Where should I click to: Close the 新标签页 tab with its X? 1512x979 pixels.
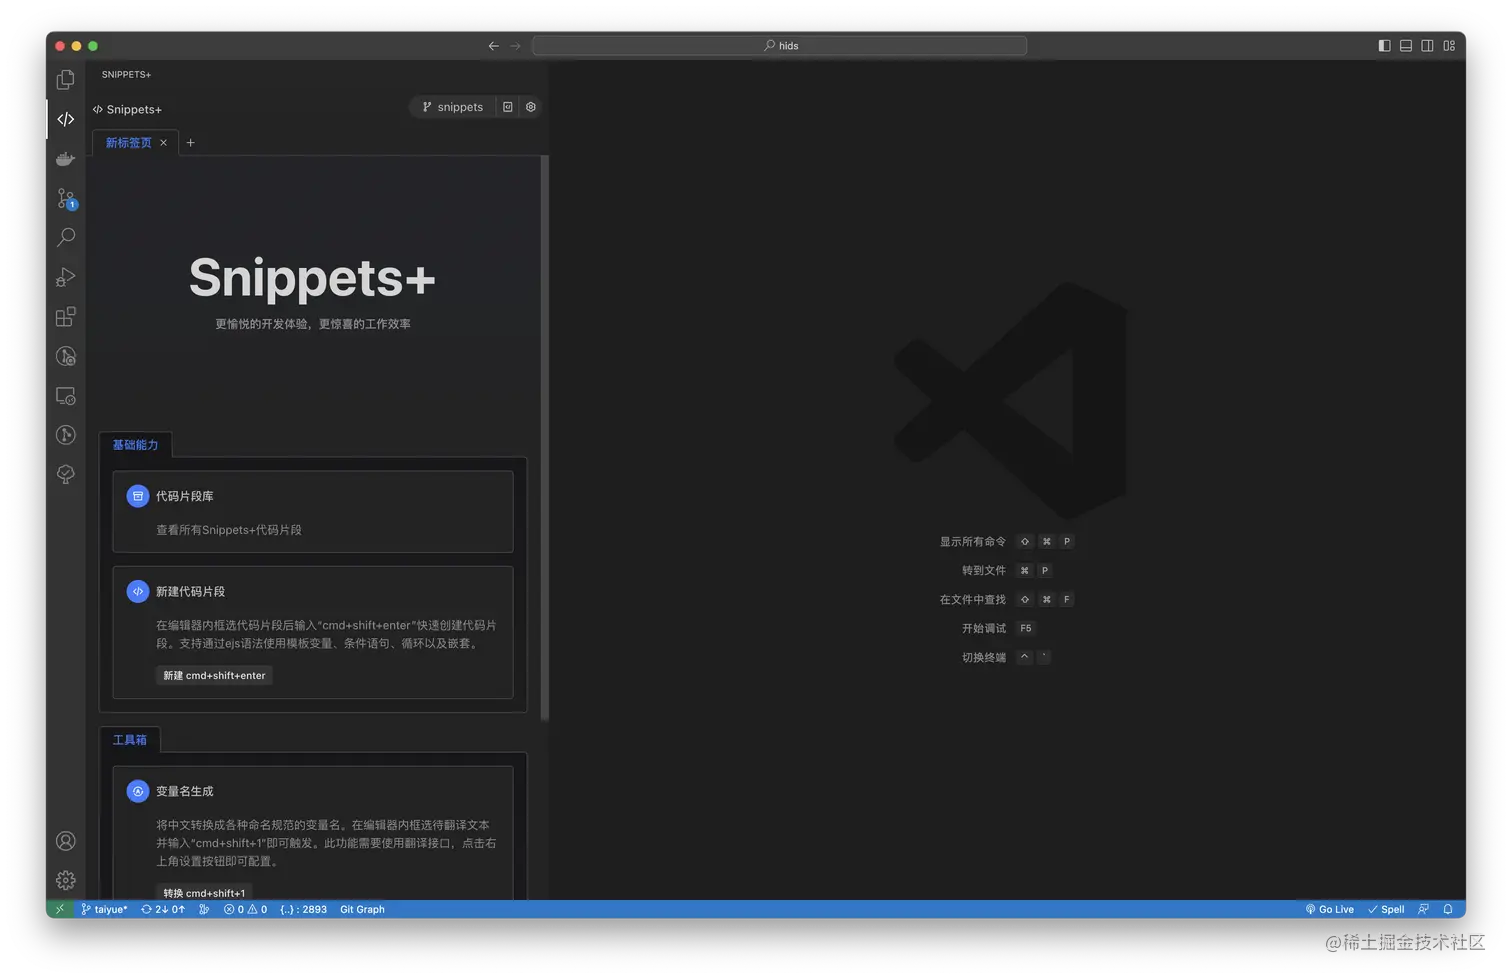click(x=164, y=143)
